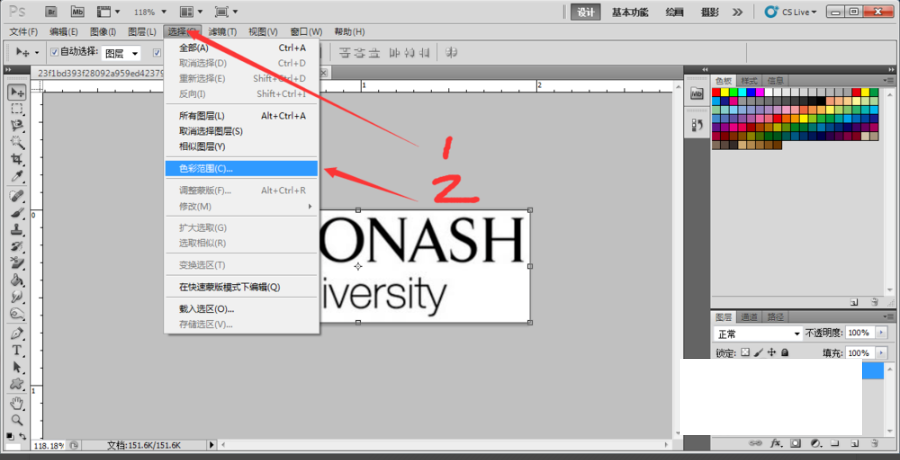This screenshot has height=460, width=900.
Task: Pick the yellow swatch in top row
Action: 725,92
